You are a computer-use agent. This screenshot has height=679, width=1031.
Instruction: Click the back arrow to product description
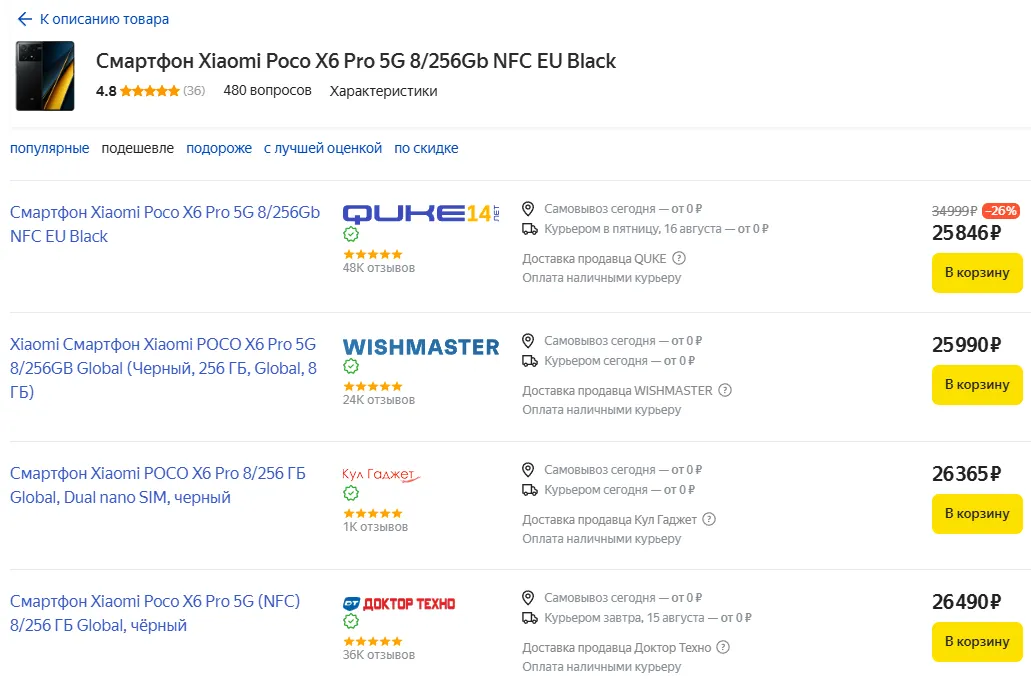(25, 19)
